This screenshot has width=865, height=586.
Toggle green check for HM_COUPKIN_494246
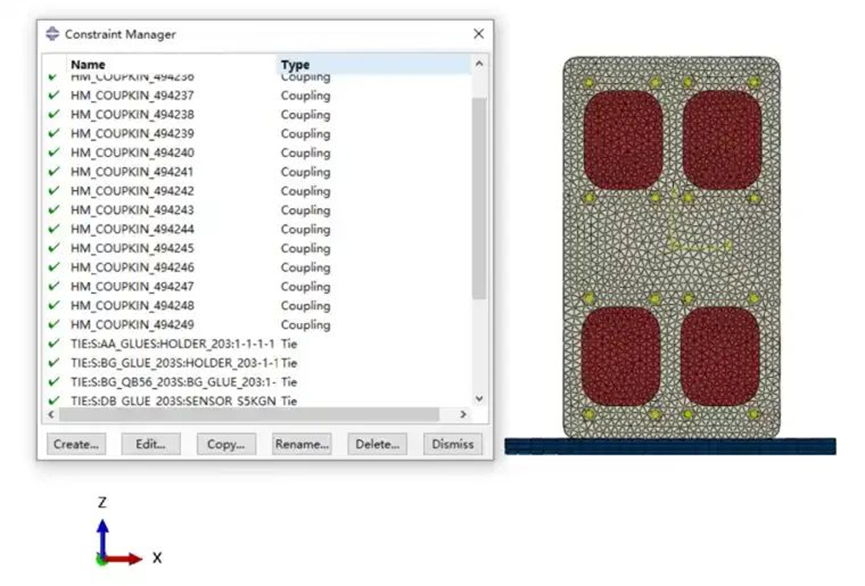pos(54,267)
